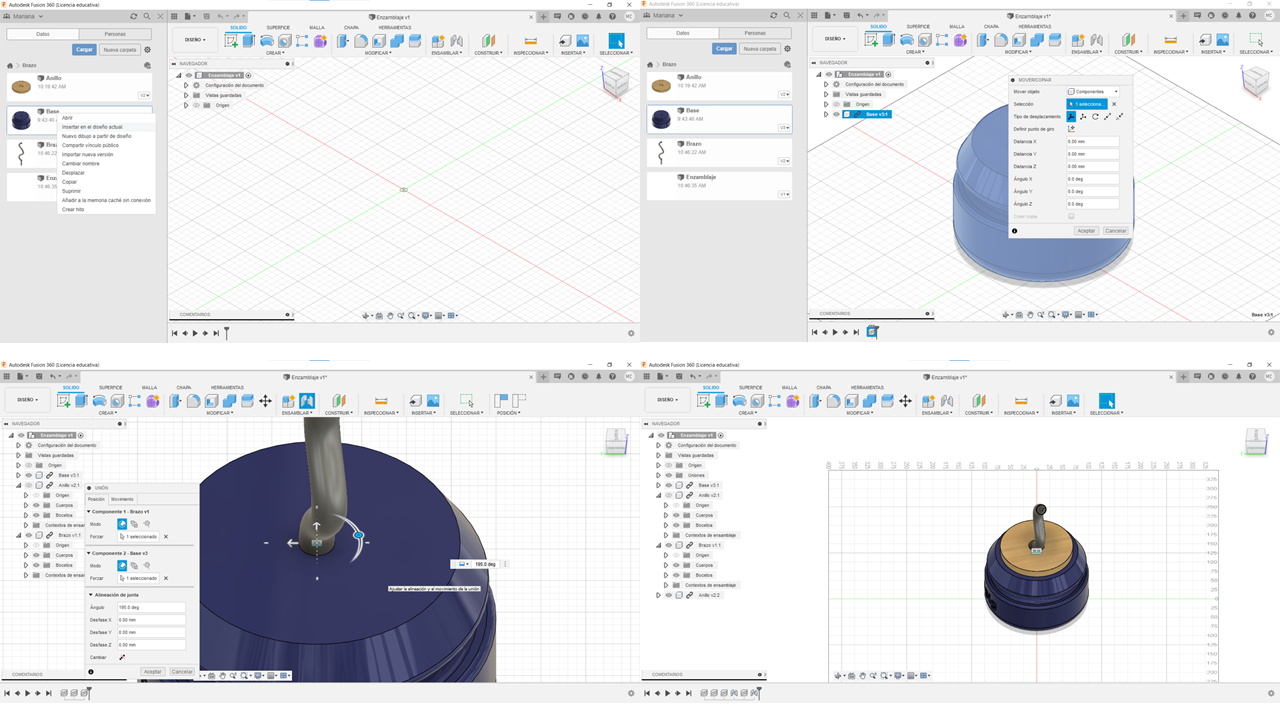This screenshot has width=1280, height=720.
Task: Click Nueva carpeta in the Mover/Copiar window
Action: (x=759, y=49)
